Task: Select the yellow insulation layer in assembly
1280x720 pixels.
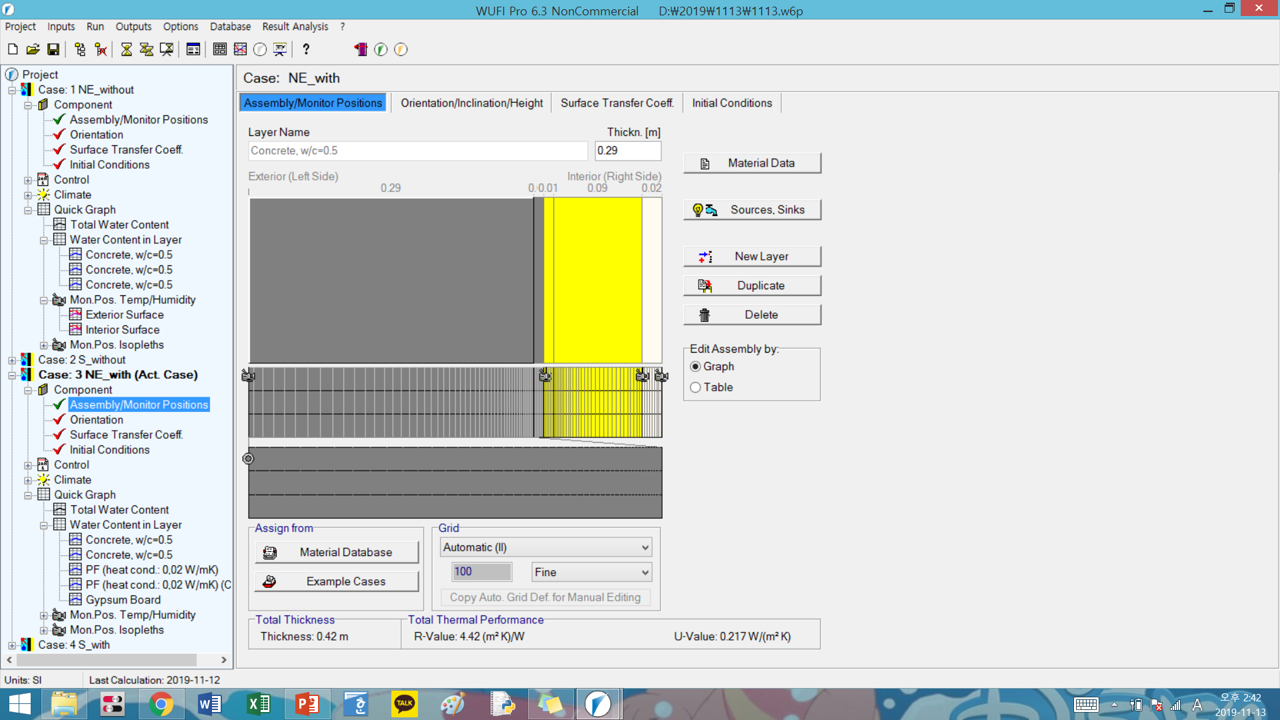Action: (x=597, y=280)
